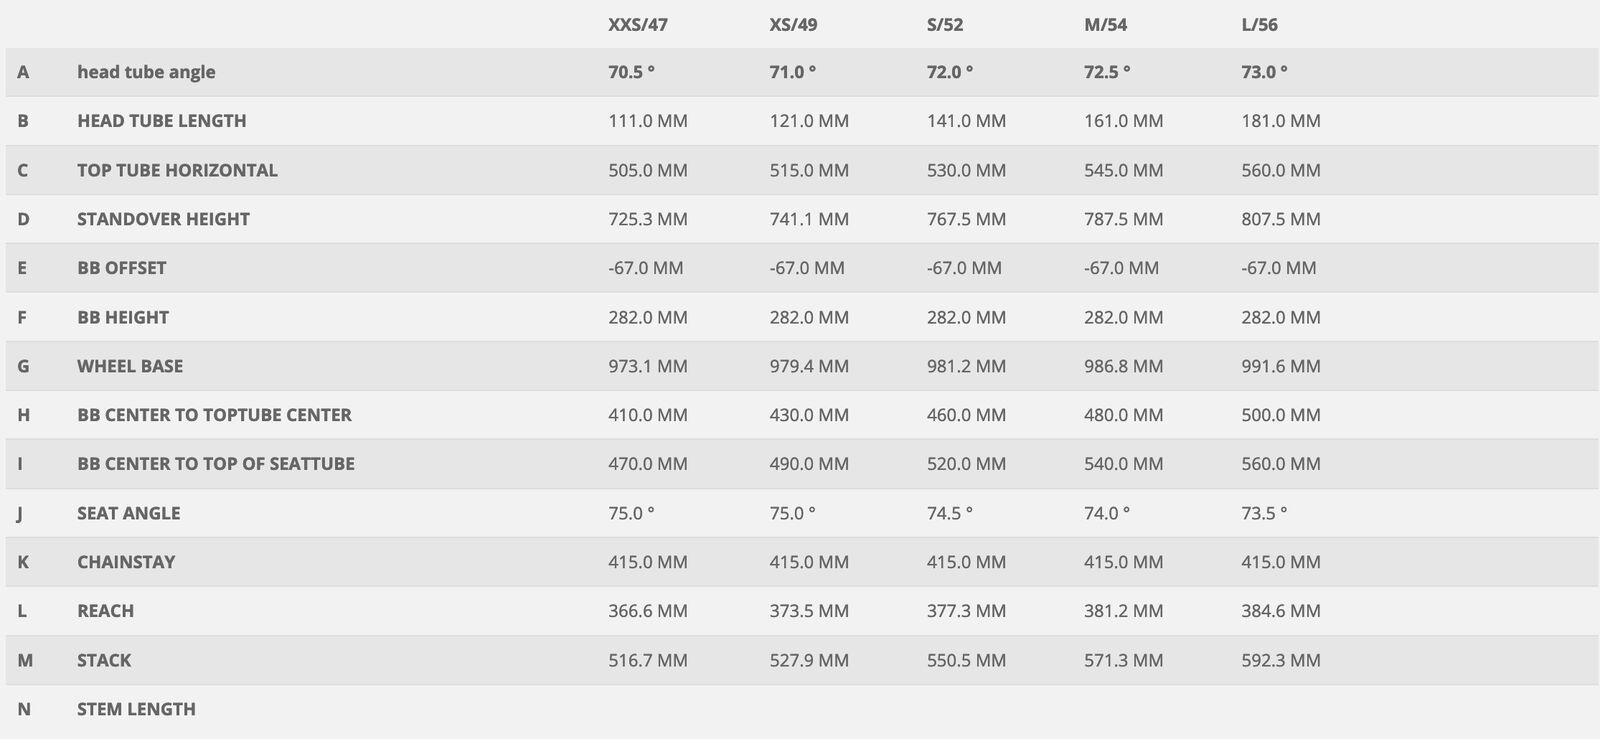
Task: Click the WHEEL BASE row label
Action: 130,366
